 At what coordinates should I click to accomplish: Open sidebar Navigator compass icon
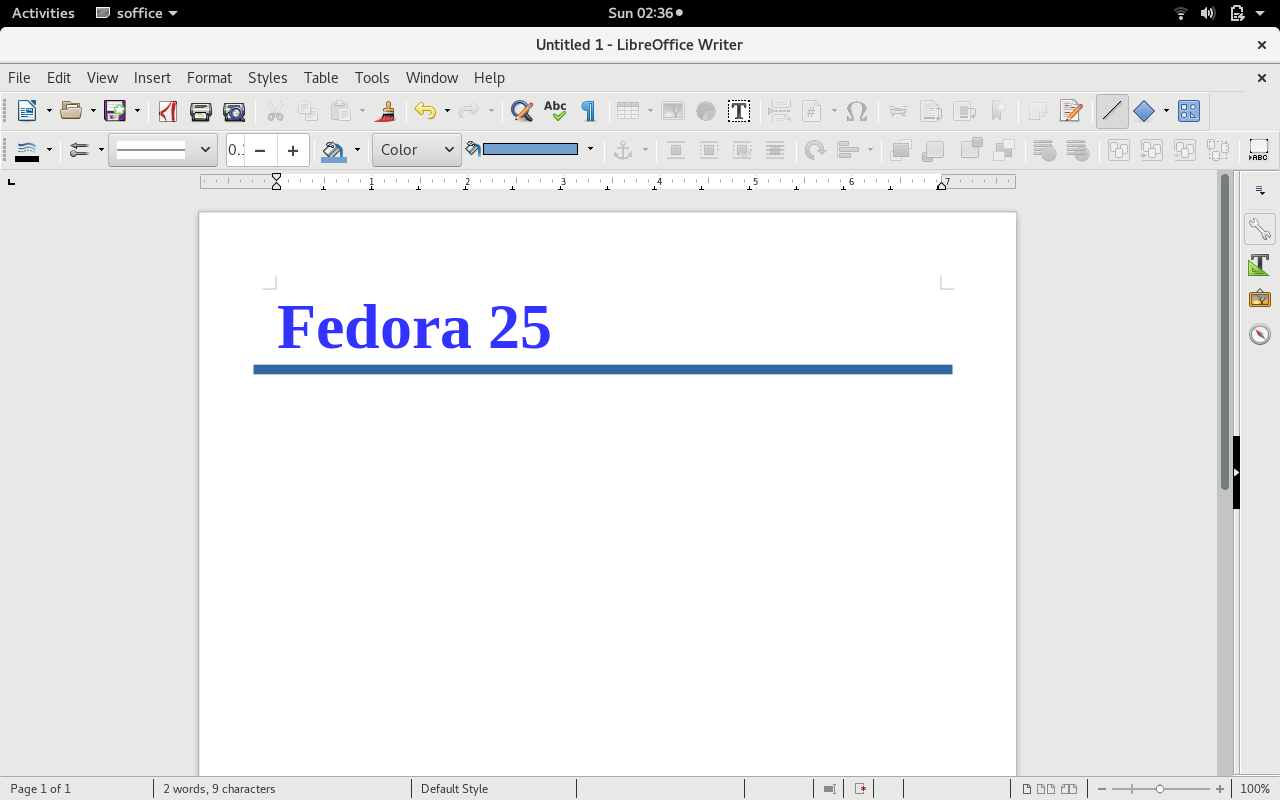1260,334
